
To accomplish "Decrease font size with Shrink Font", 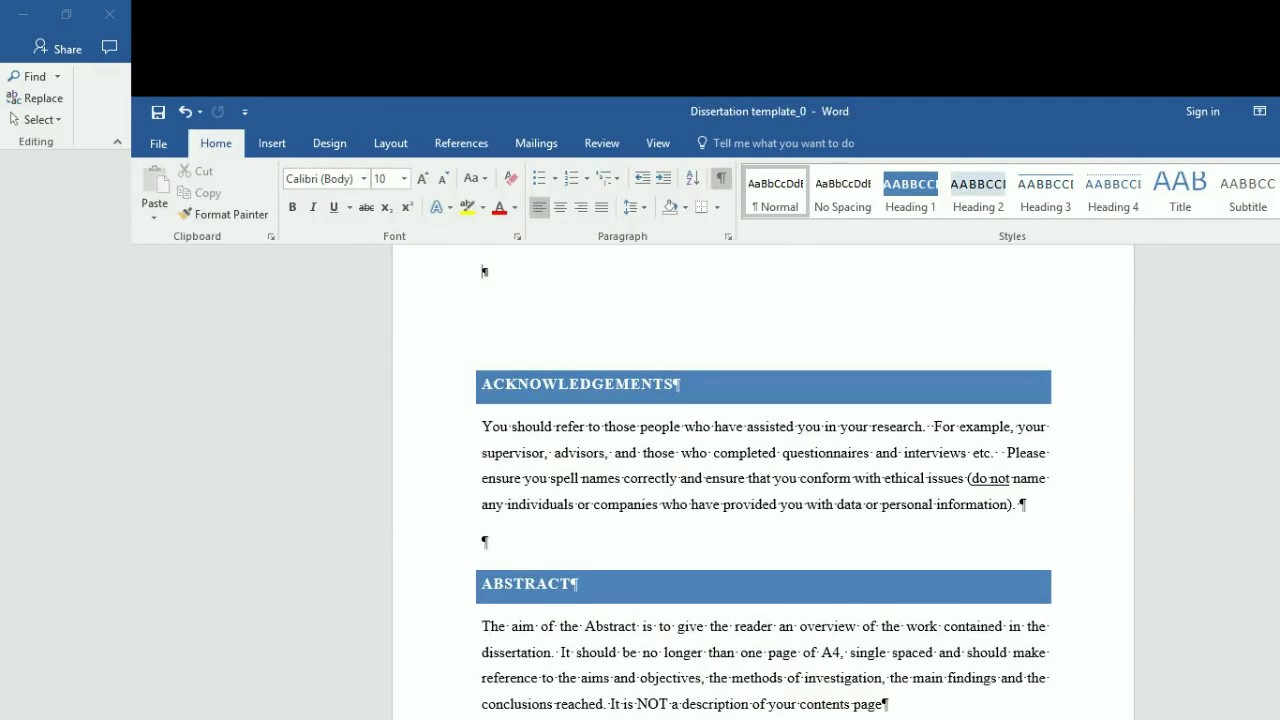I will coord(443,179).
